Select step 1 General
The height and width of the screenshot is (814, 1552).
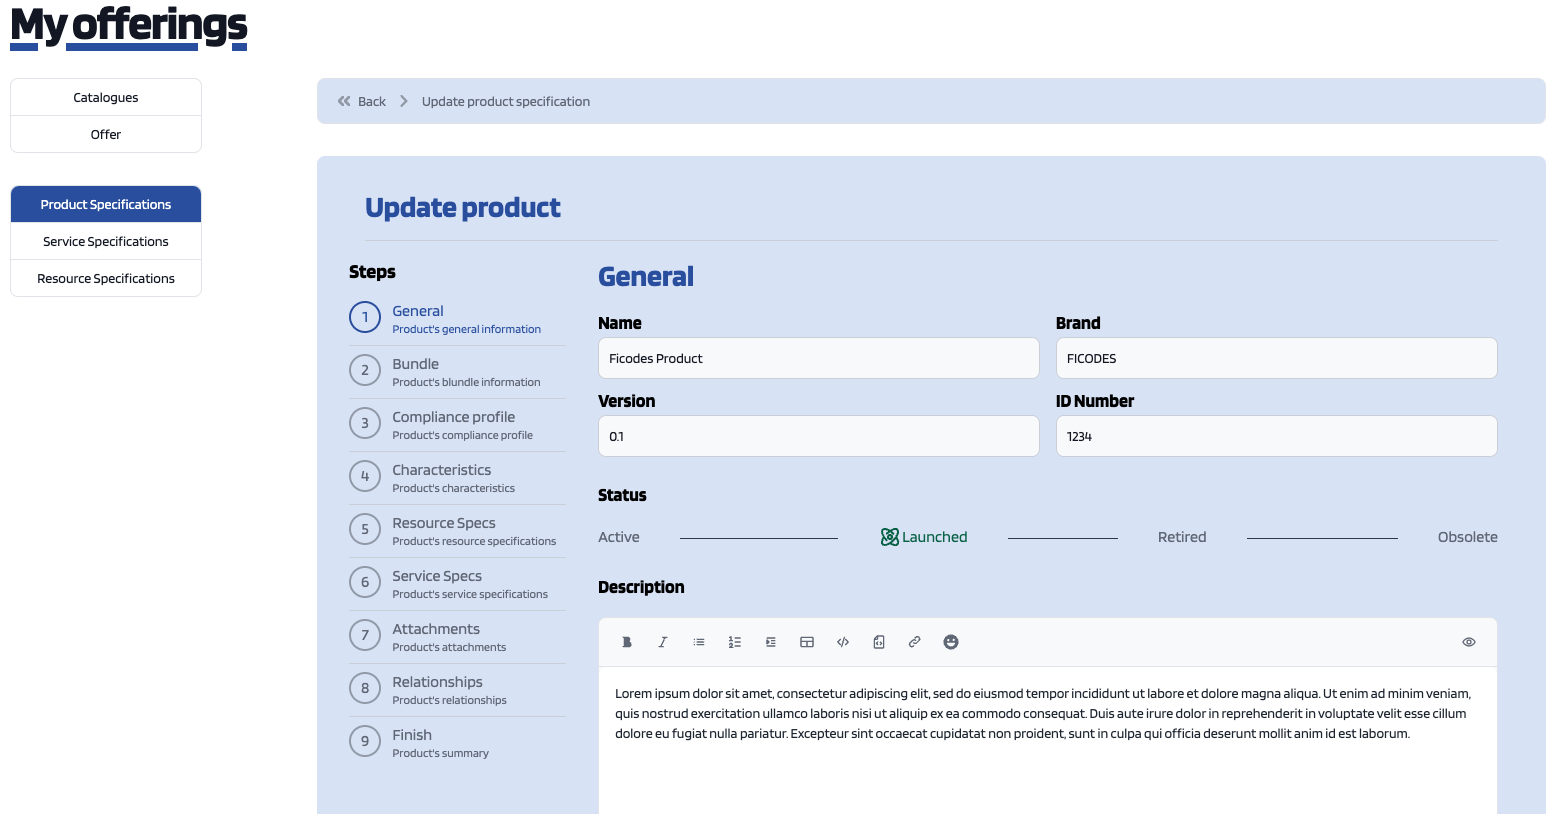click(457, 318)
